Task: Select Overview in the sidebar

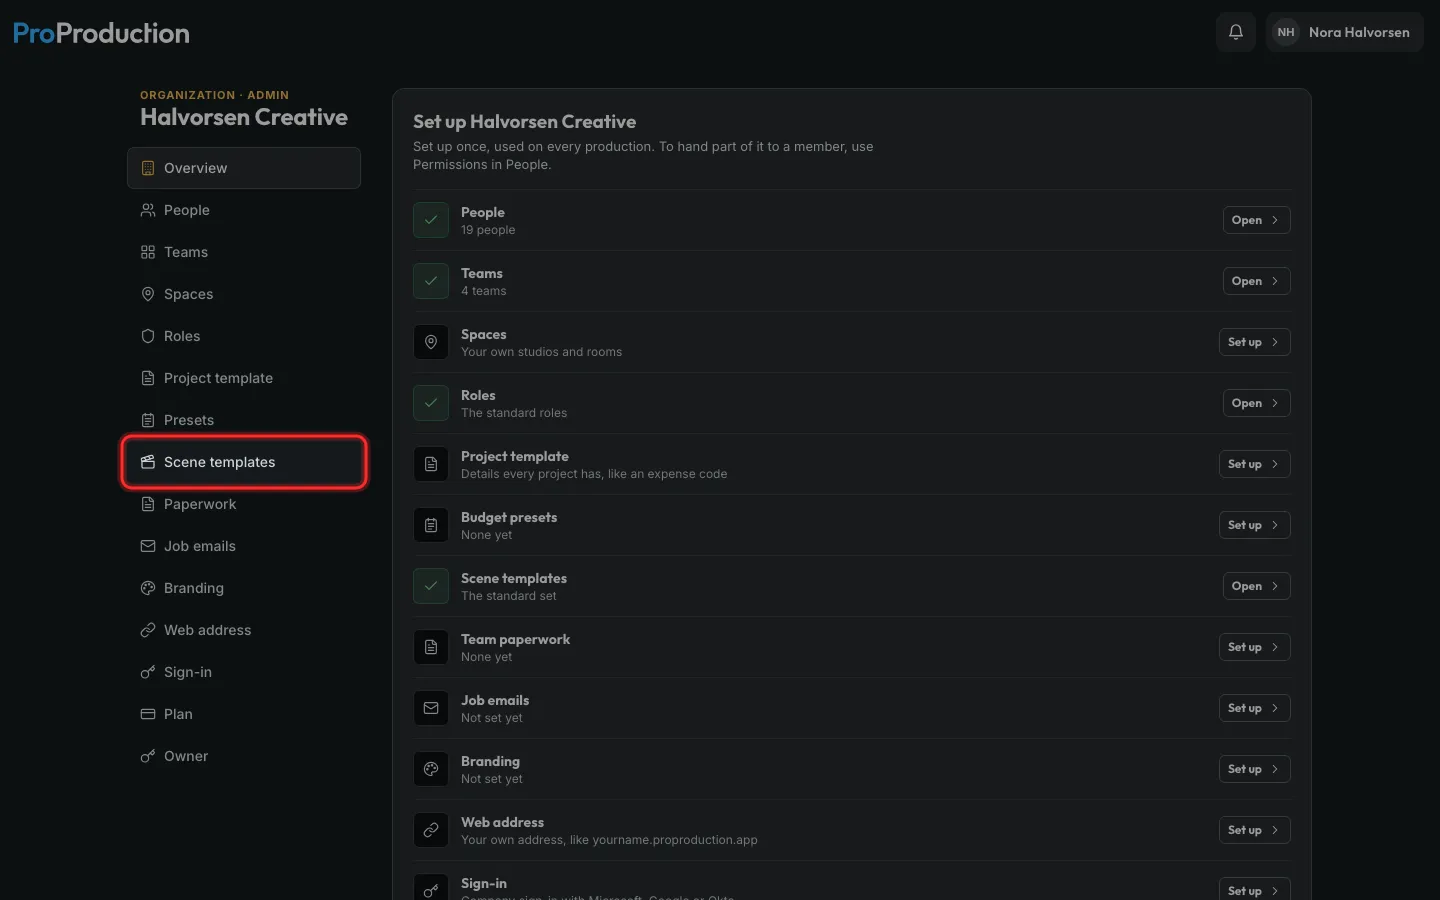Action: (244, 168)
